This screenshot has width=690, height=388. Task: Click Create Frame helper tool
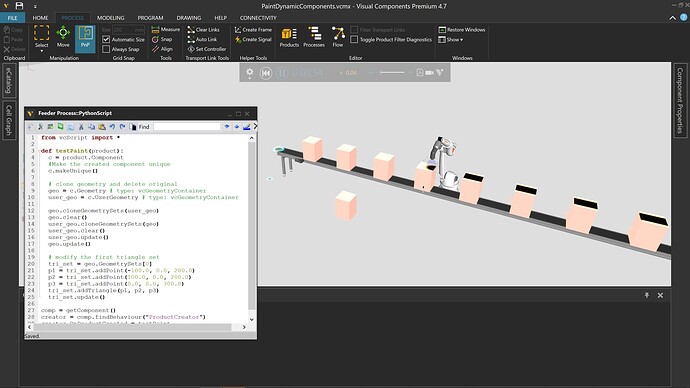[x=253, y=29]
